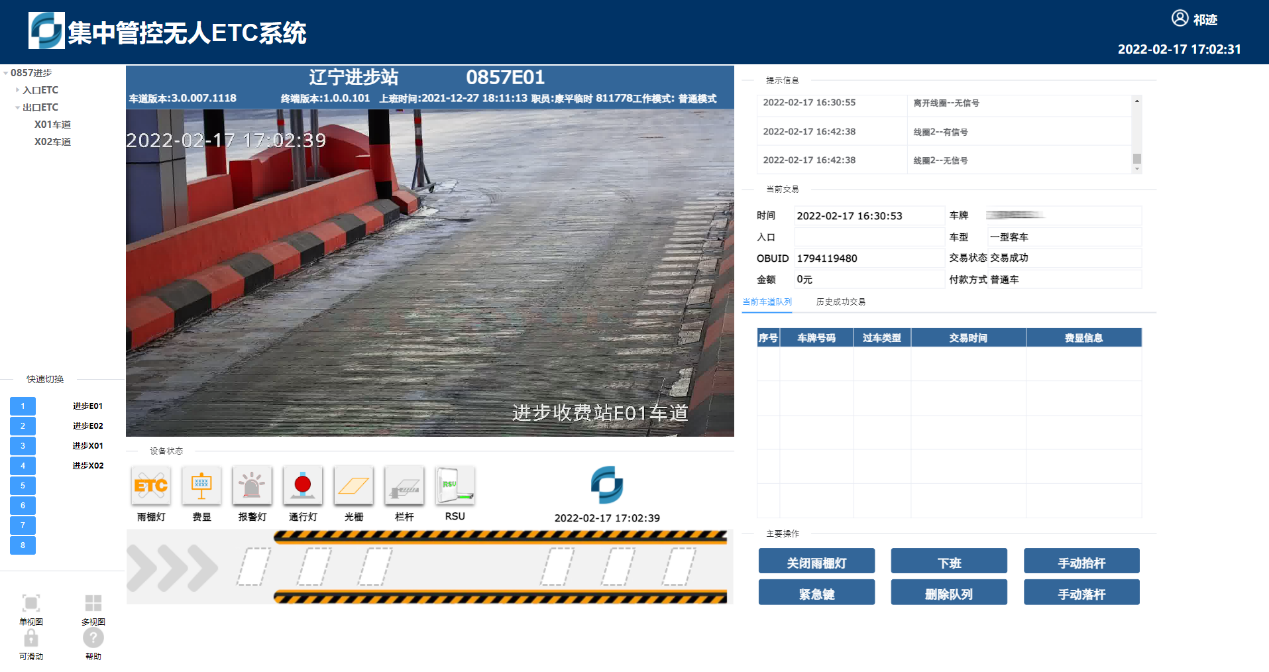The height and width of the screenshot is (672, 1269).
Task: Switch to the 当前车道队列 tab
Action: click(767, 301)
